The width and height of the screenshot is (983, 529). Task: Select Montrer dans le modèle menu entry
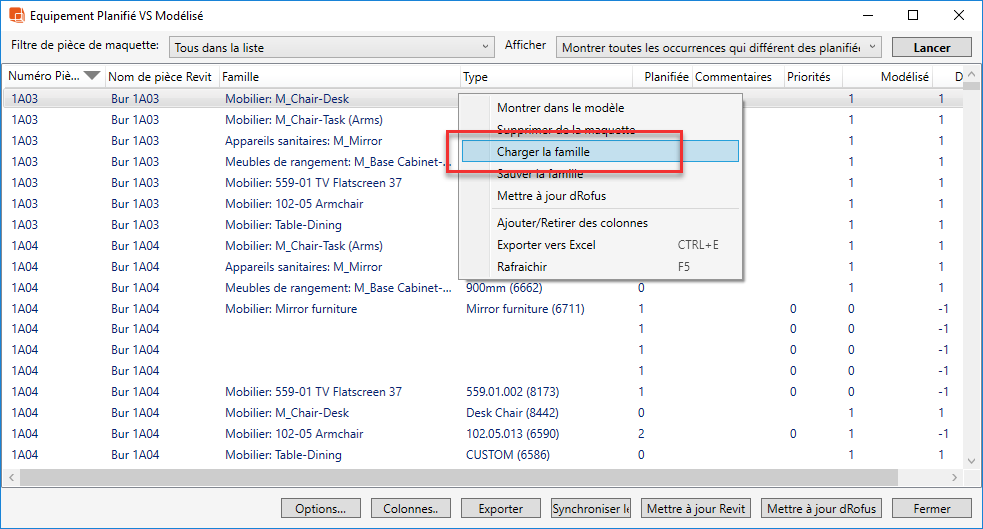[560, 108]
